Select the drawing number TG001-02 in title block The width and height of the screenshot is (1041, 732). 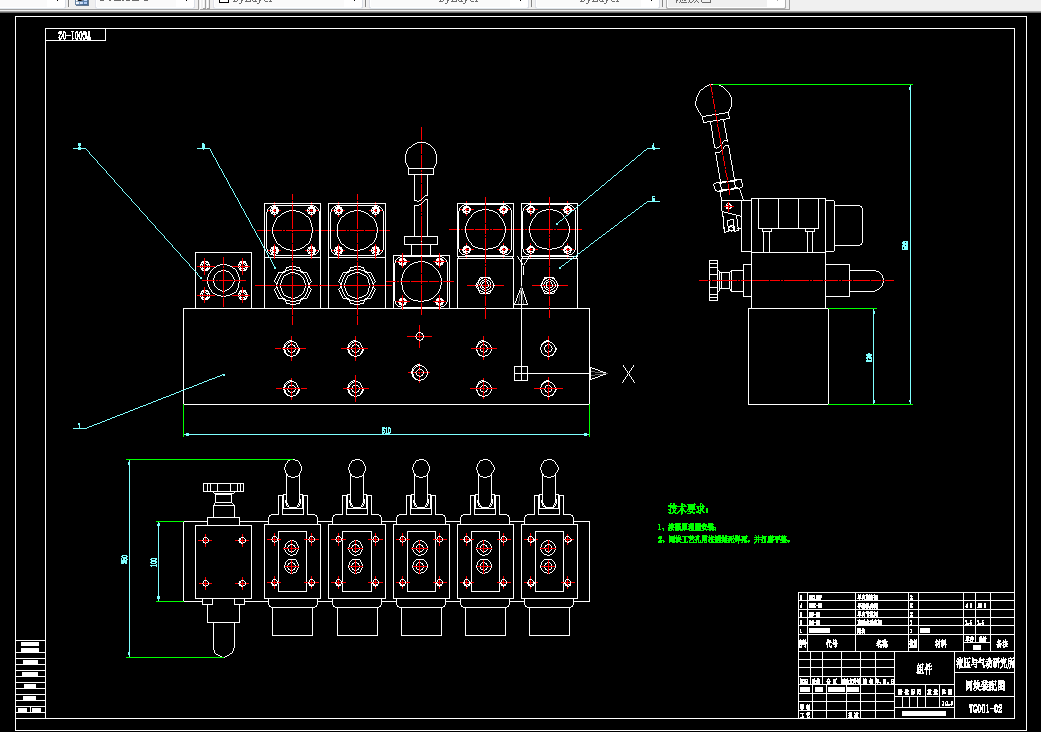click(985, 708)
